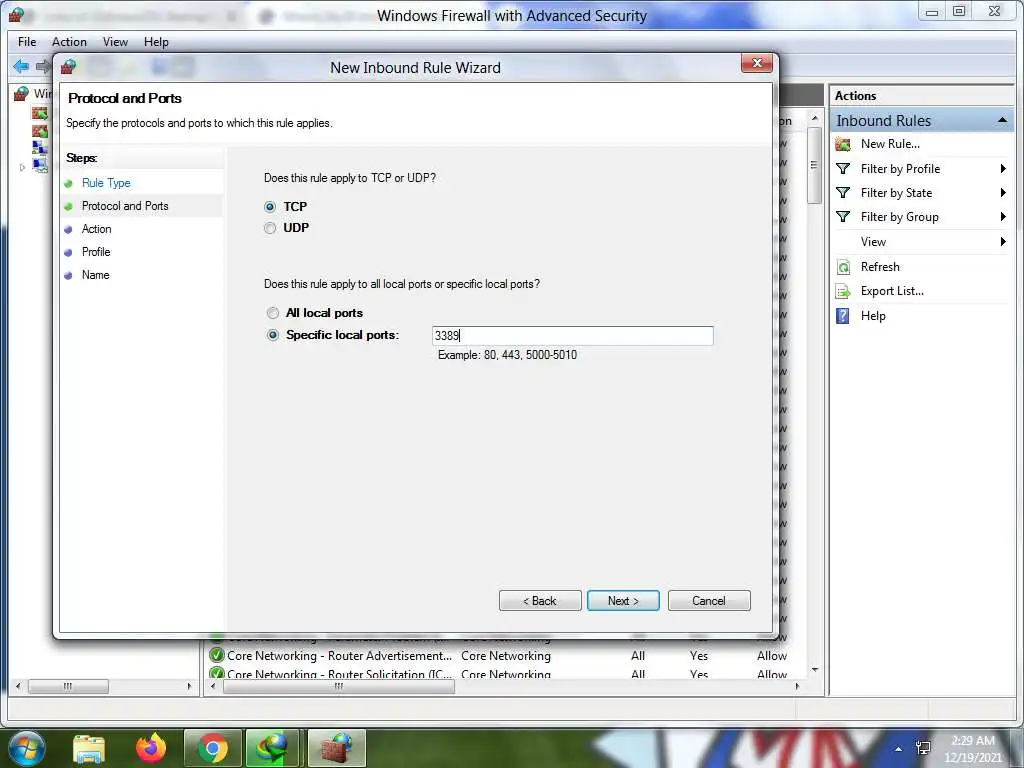Open the File menu
Image resolution: width=1024 pixels, height=768 pixels.
pyautogui.click(x=27, y=42)
